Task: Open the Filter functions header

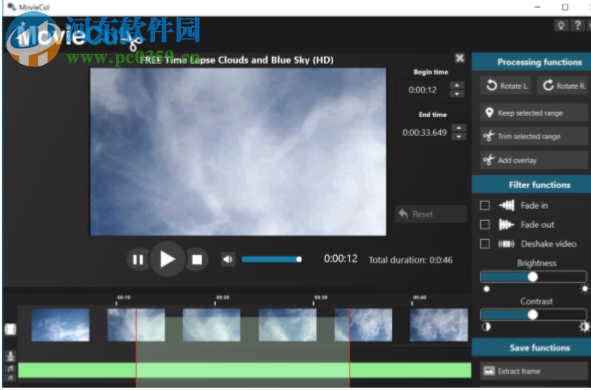Action: point(531,185)
